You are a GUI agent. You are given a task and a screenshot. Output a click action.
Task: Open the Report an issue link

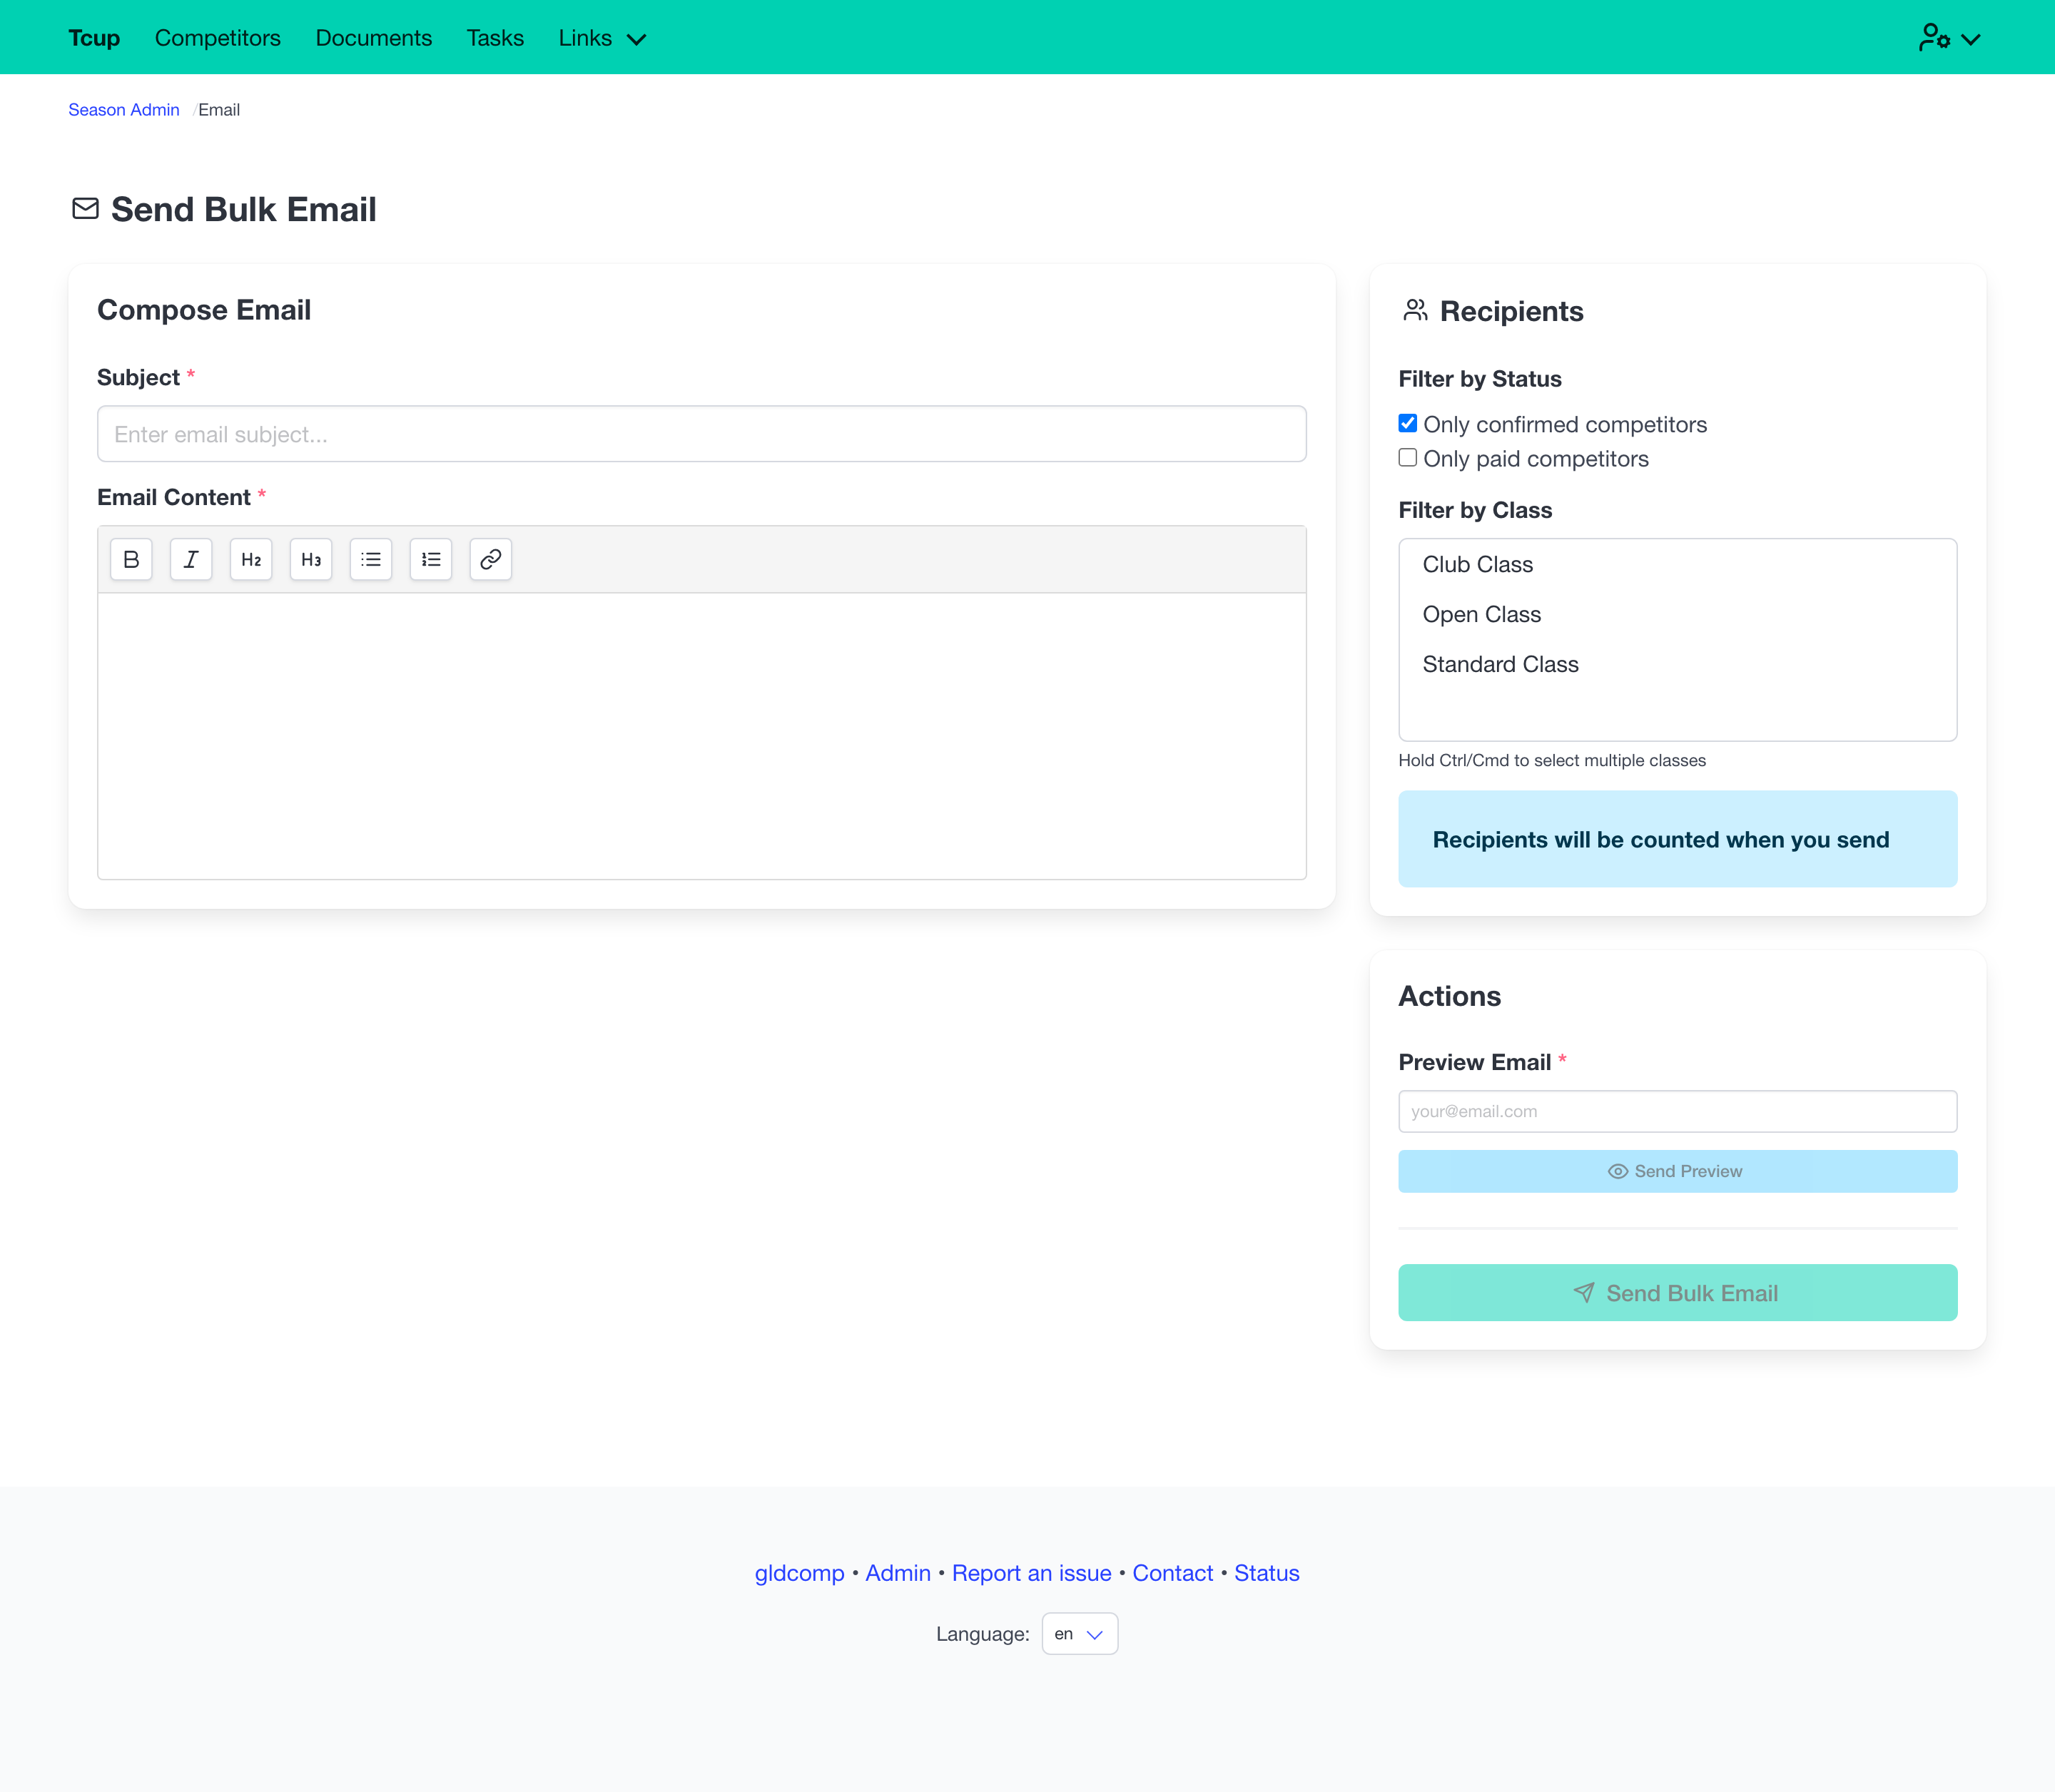1031,1573
